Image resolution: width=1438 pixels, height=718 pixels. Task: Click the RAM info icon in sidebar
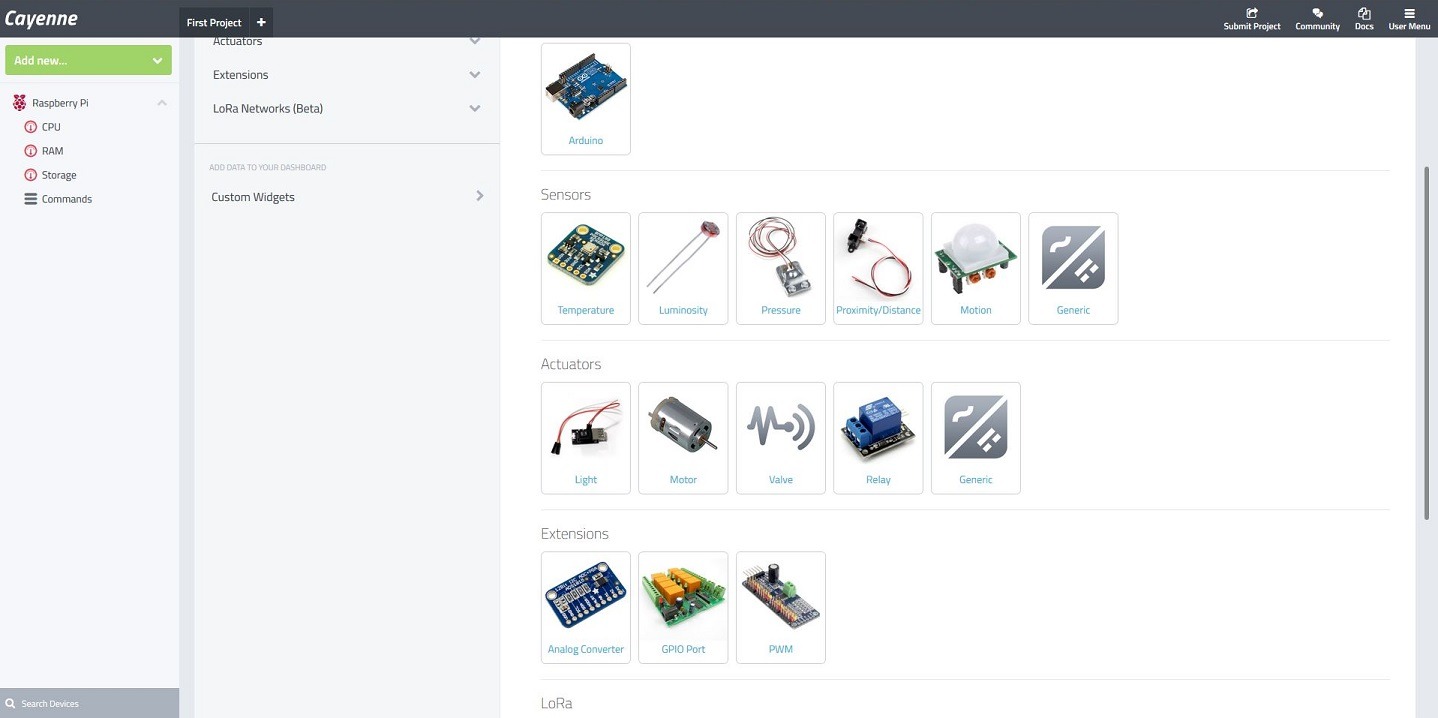[x=30, y=151]
